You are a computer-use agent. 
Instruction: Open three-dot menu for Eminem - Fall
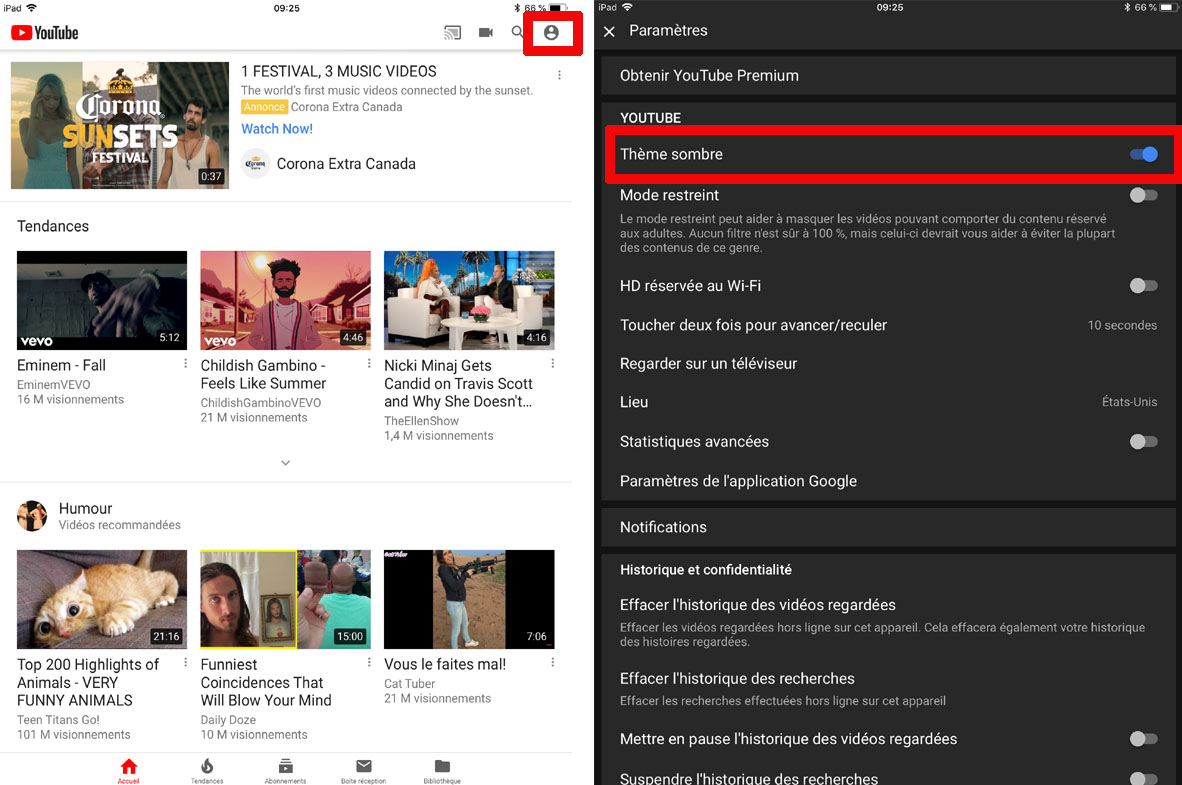[x=185, y=363]
